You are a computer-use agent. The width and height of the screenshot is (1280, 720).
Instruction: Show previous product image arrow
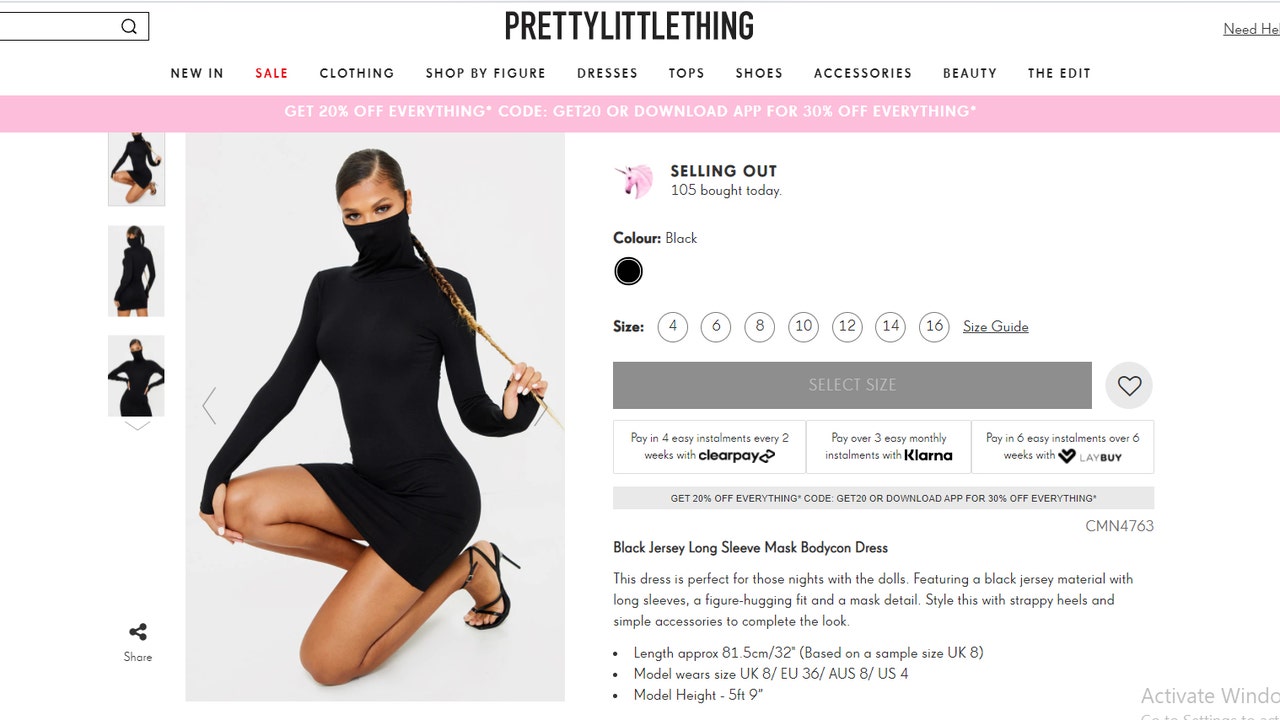point(209,406)
